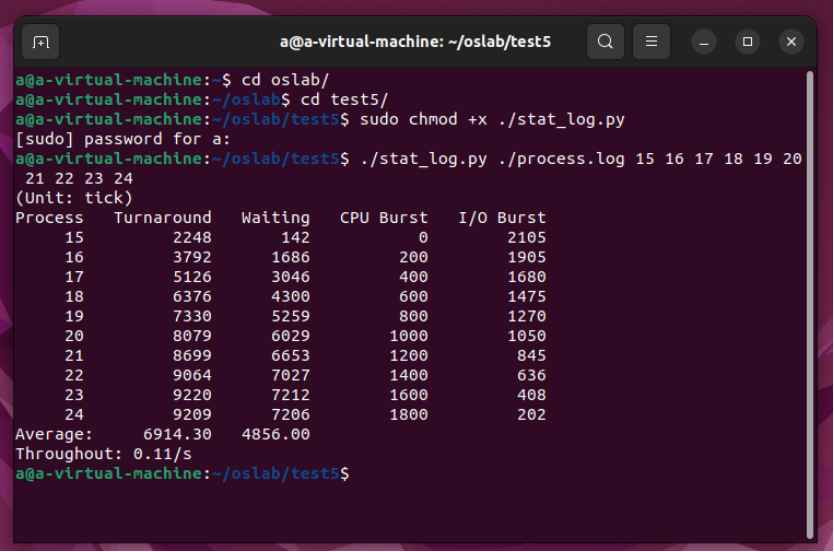Click waiting value 142
Screen dimensions: 834x552
tap(295, 237)
